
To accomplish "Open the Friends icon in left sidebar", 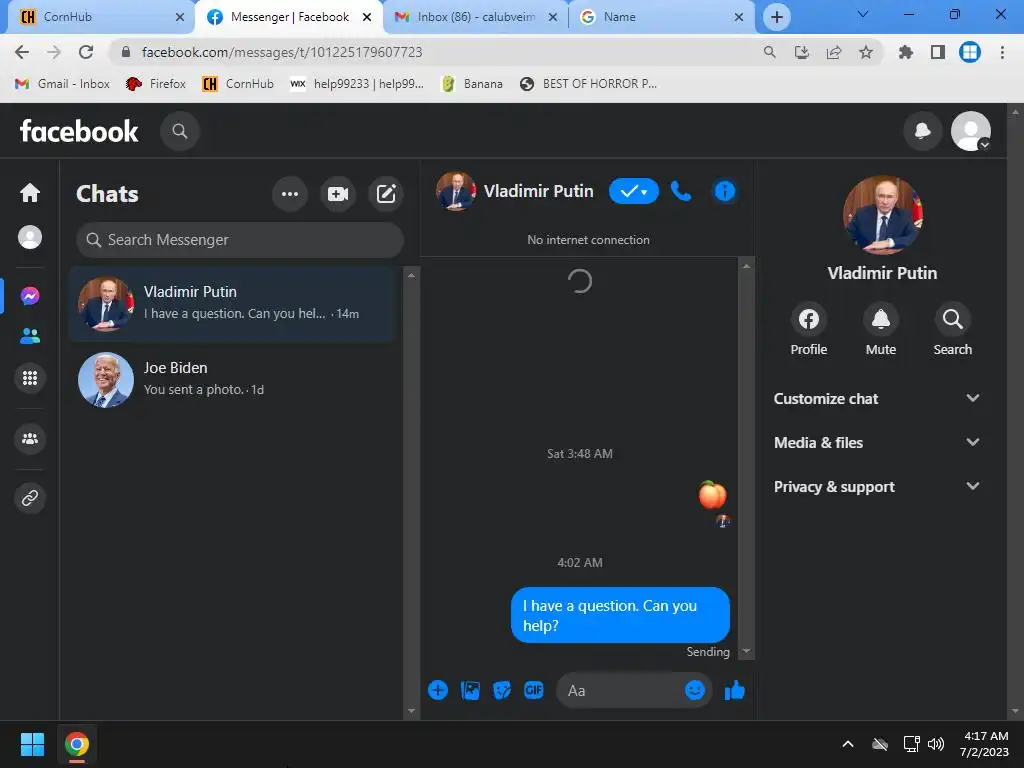I will (30, 336).
